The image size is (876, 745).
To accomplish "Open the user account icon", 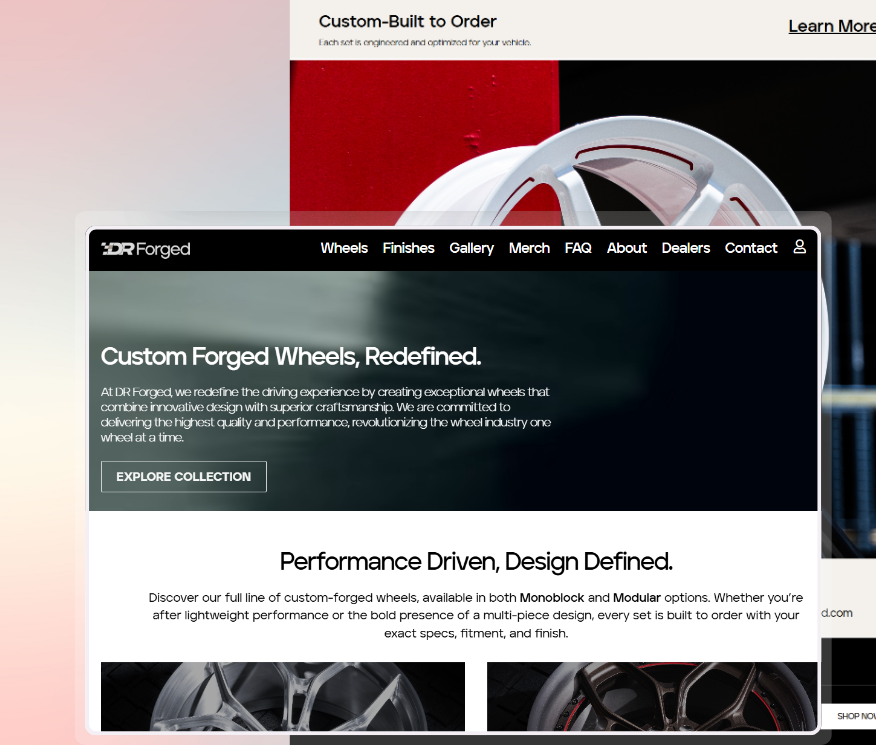I will tap(799, 247).
